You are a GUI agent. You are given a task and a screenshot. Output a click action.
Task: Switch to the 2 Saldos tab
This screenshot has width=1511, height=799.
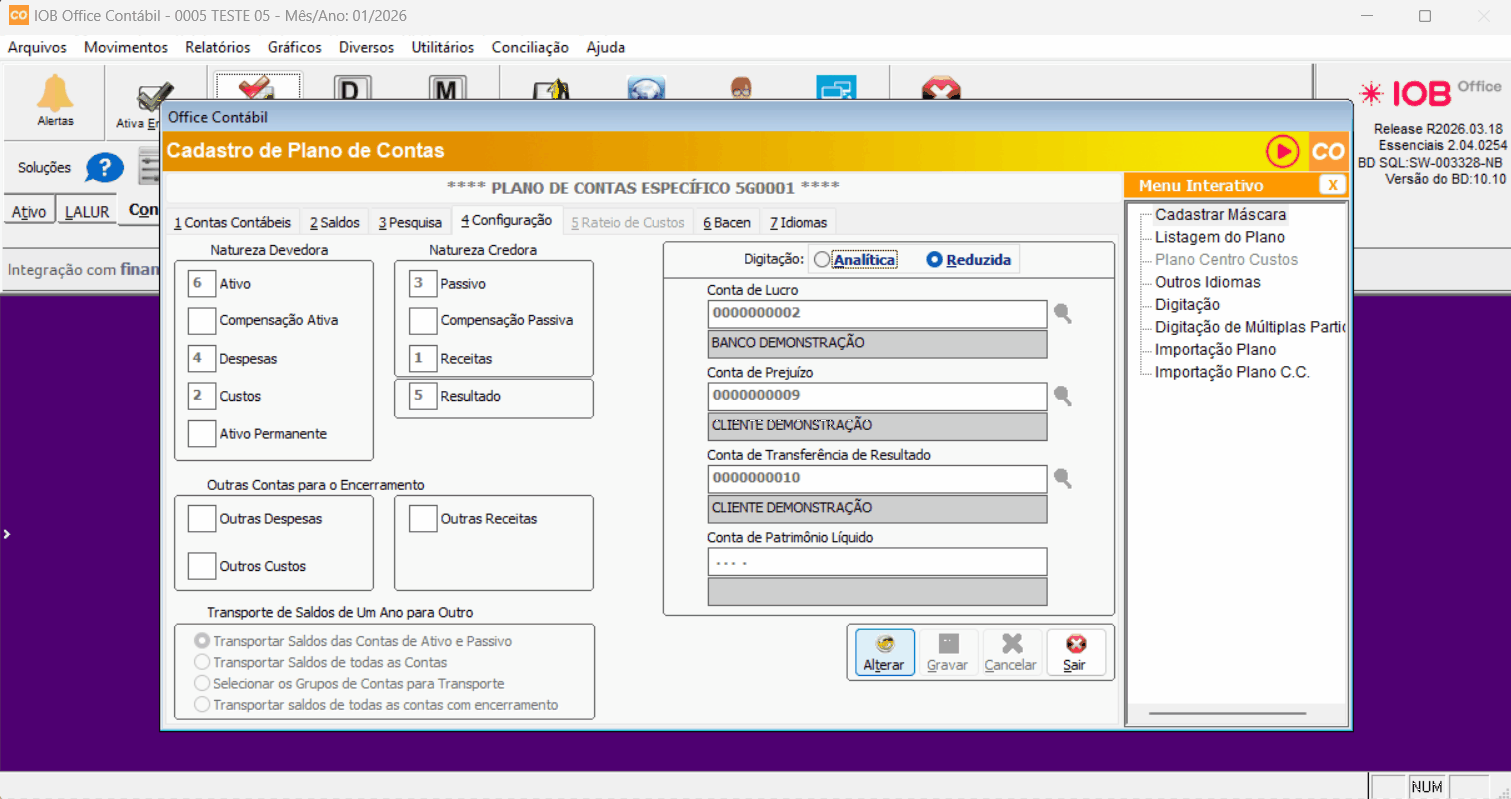(333, 222)
